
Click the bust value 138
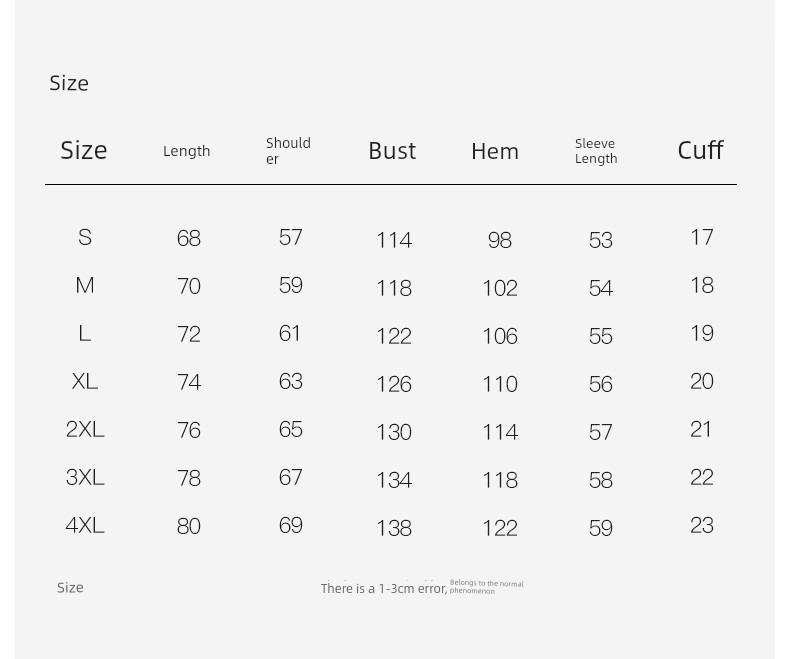(394, 528)
